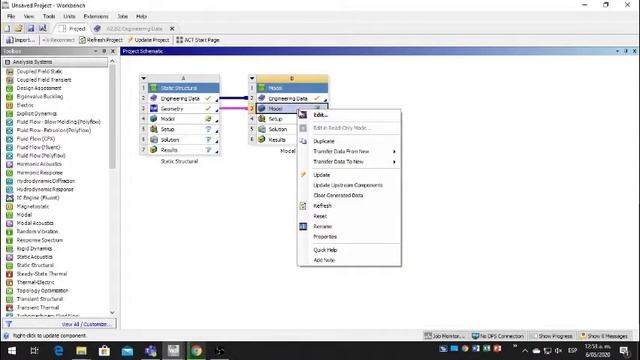Open the File menu
The width and height of the screenshot is (640, 360).
(x=11, y=16)
